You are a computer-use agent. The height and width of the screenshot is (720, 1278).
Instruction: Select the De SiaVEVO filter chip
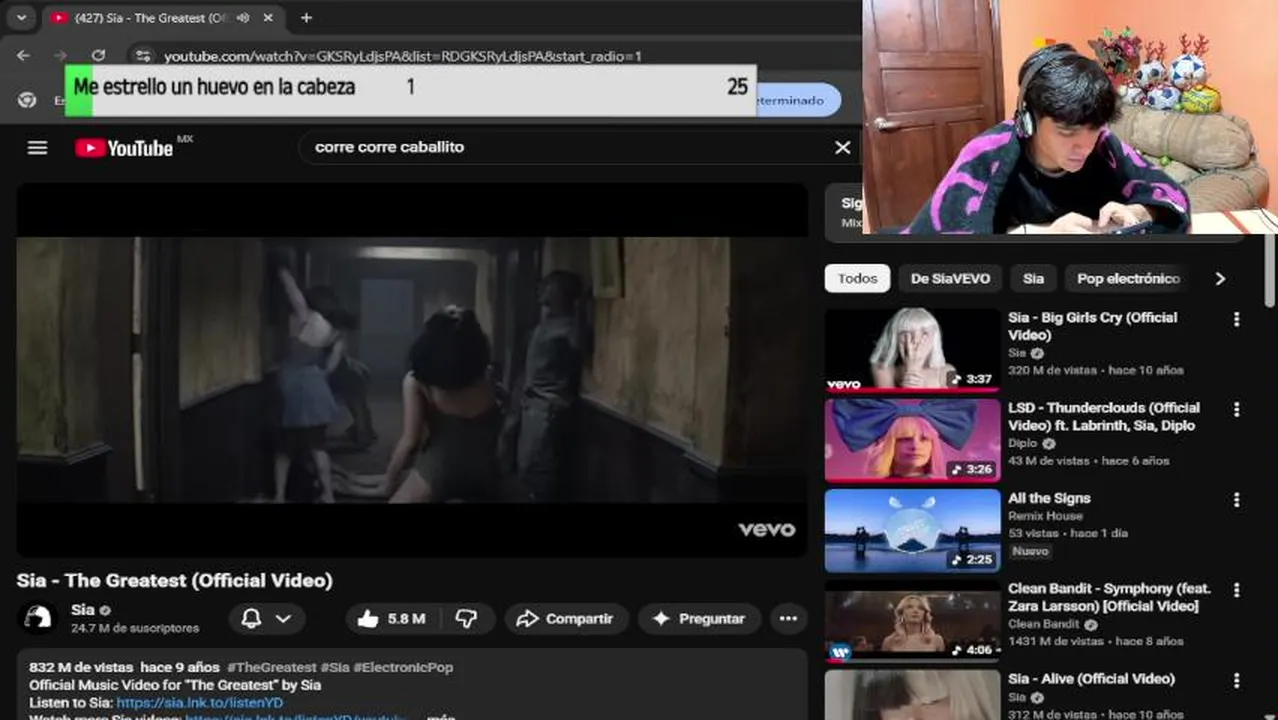[950, 279]
